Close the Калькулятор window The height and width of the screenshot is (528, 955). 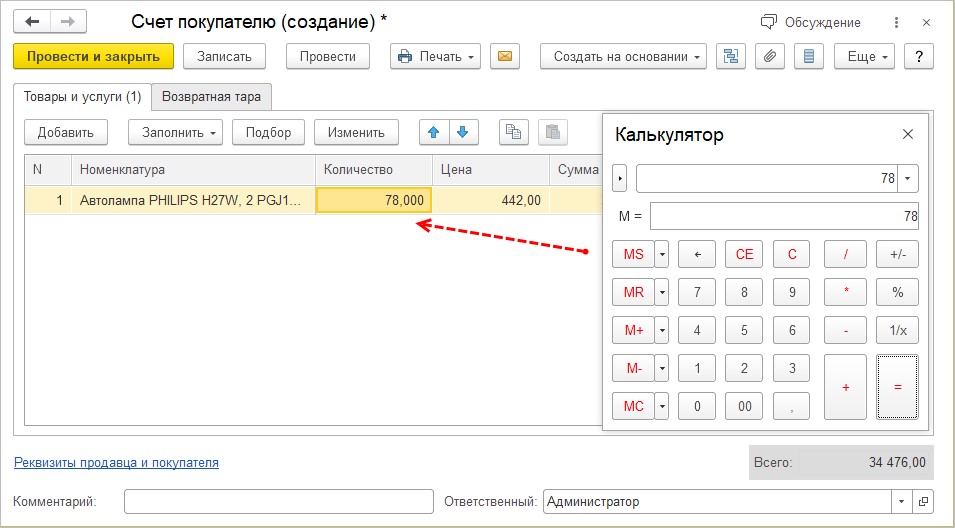908,134
